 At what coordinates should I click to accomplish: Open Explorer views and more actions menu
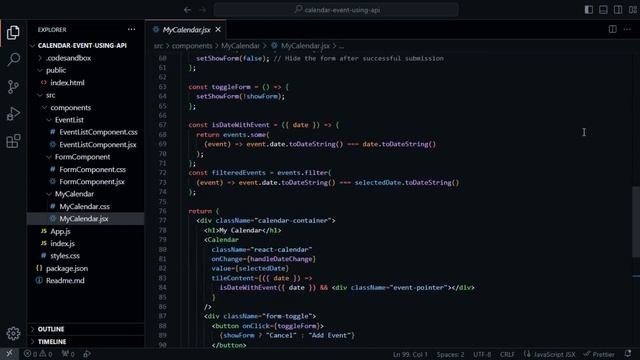(131, 29)
